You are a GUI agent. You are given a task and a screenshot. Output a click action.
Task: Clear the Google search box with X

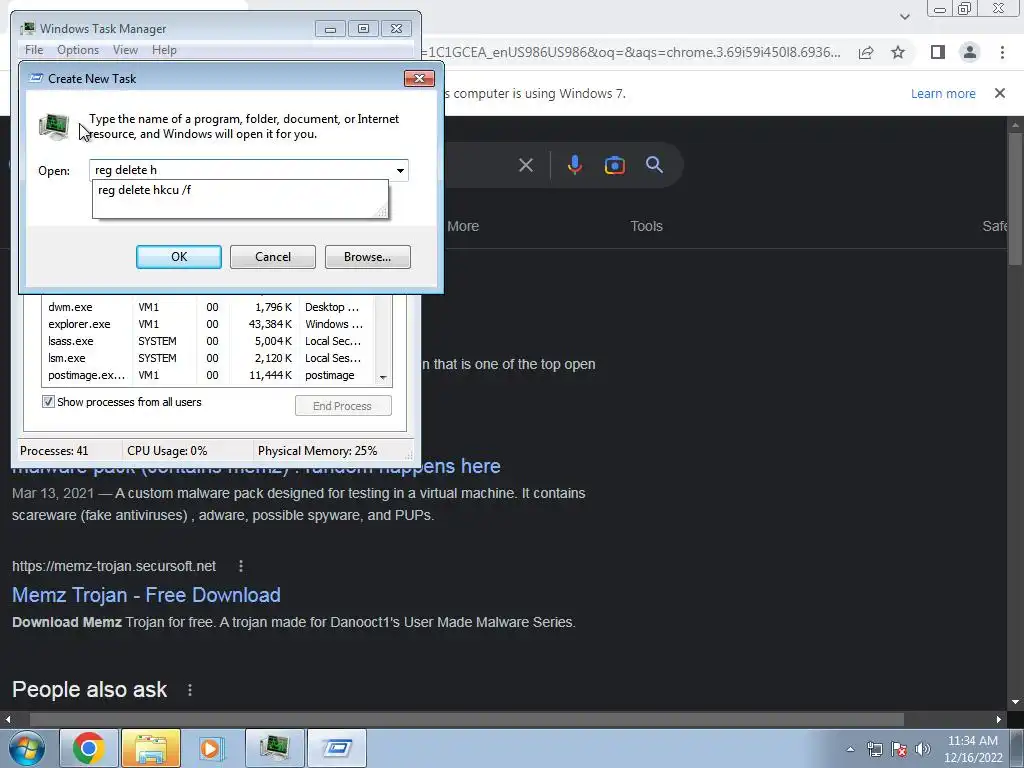(x=526, y=165)
